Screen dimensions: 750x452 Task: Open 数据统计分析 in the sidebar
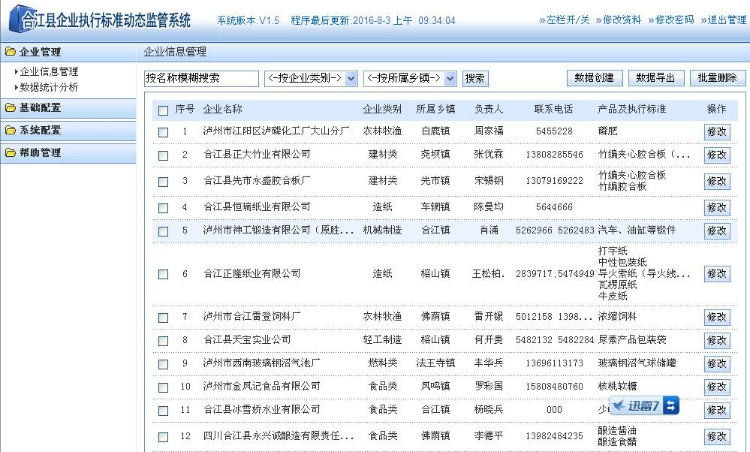pyautogui.click(x=48, y=88)
